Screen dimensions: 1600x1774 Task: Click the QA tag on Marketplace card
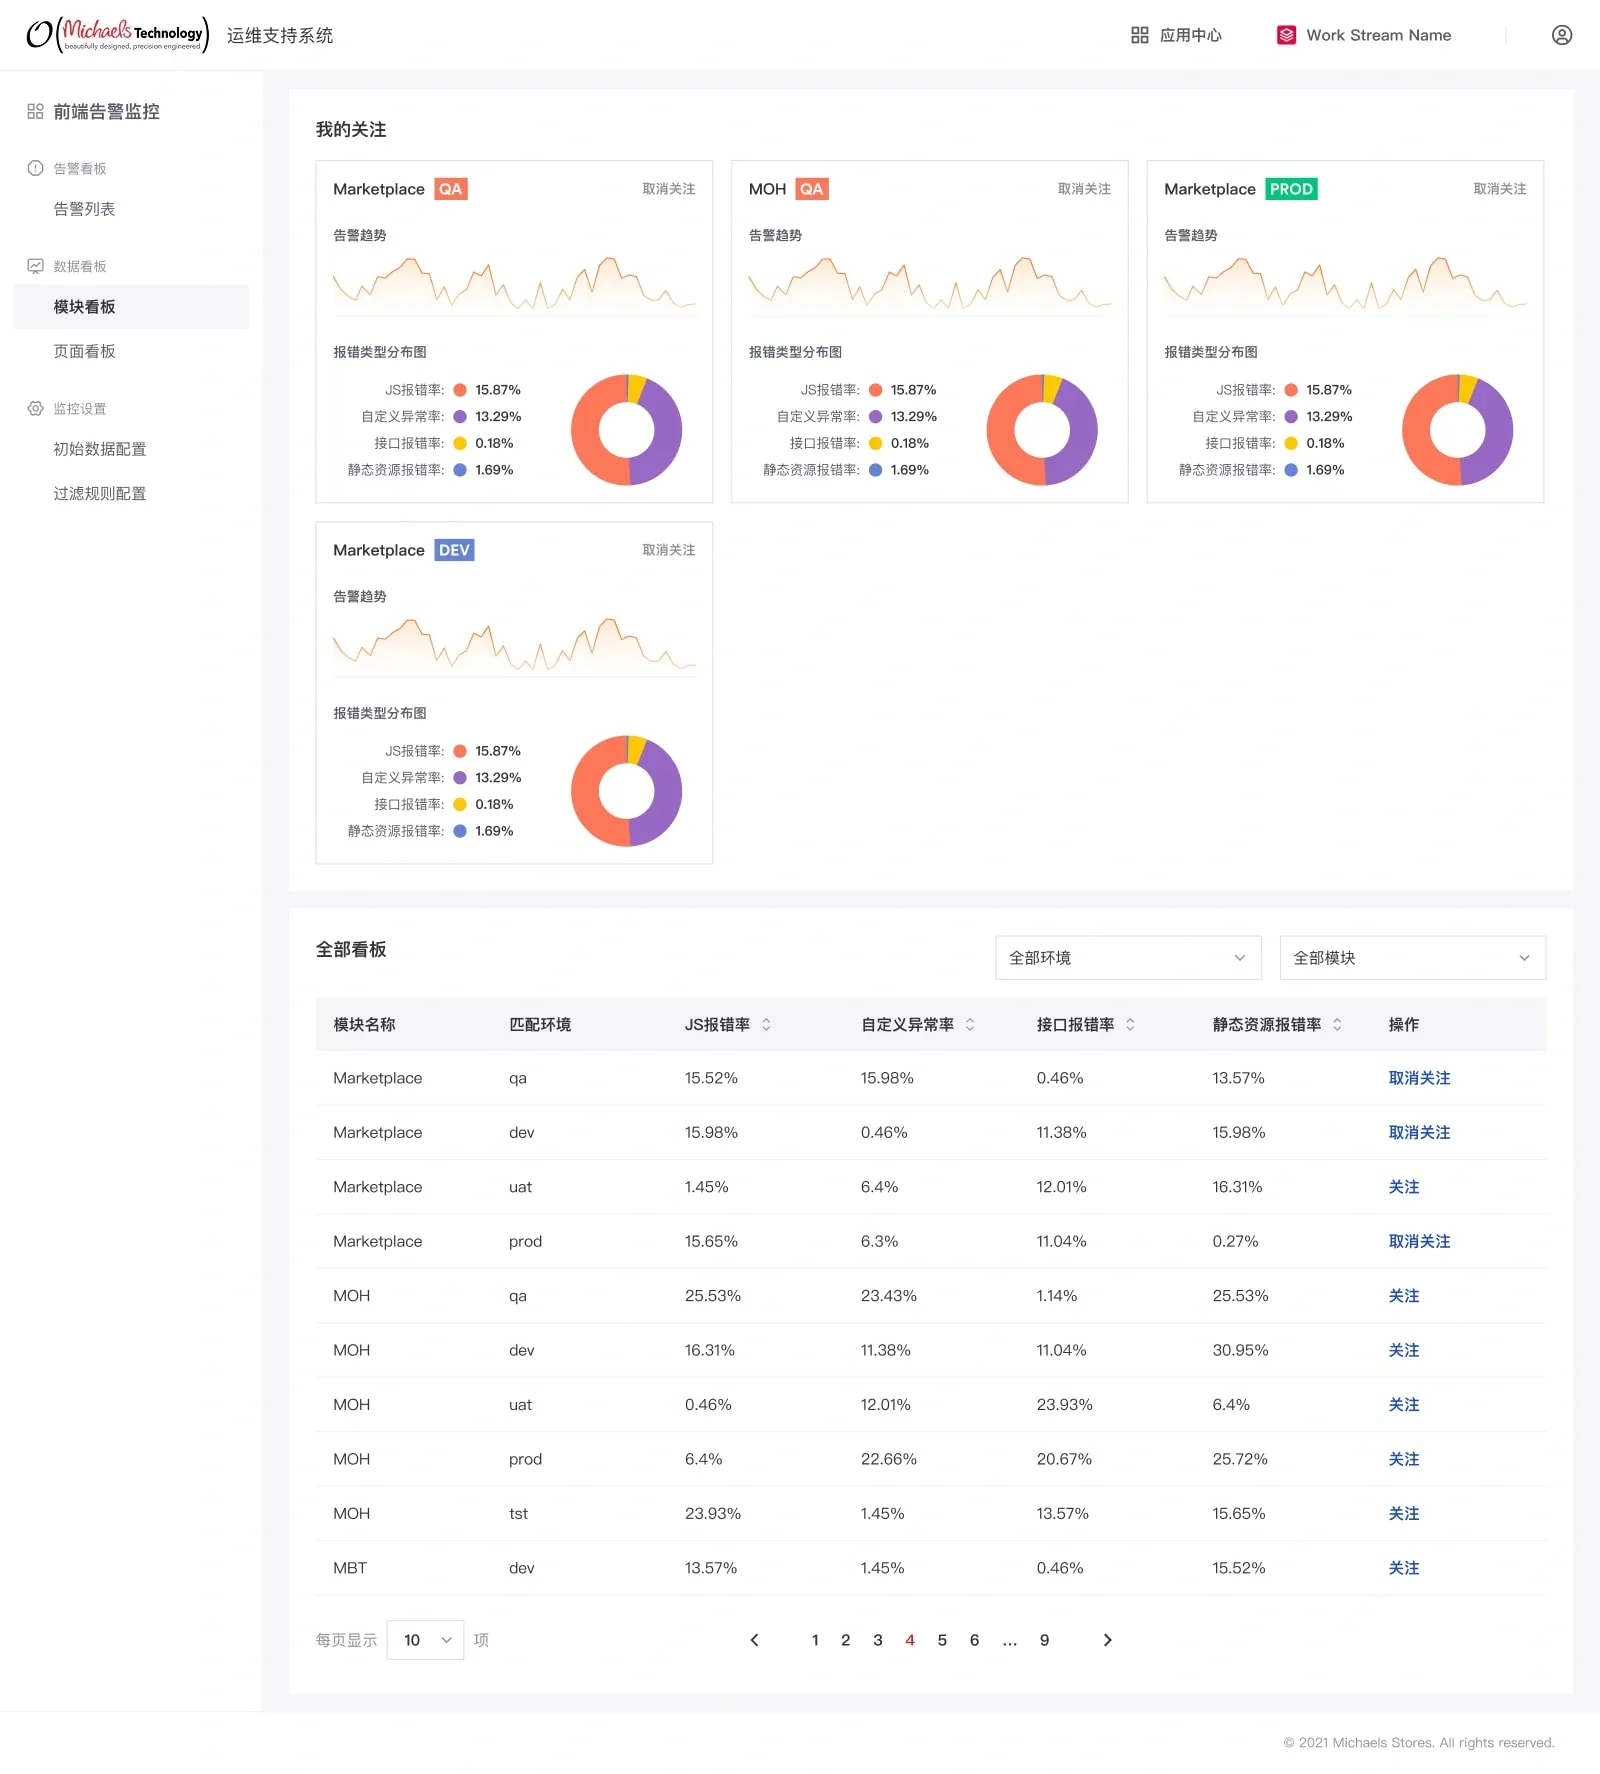point(451,189)
